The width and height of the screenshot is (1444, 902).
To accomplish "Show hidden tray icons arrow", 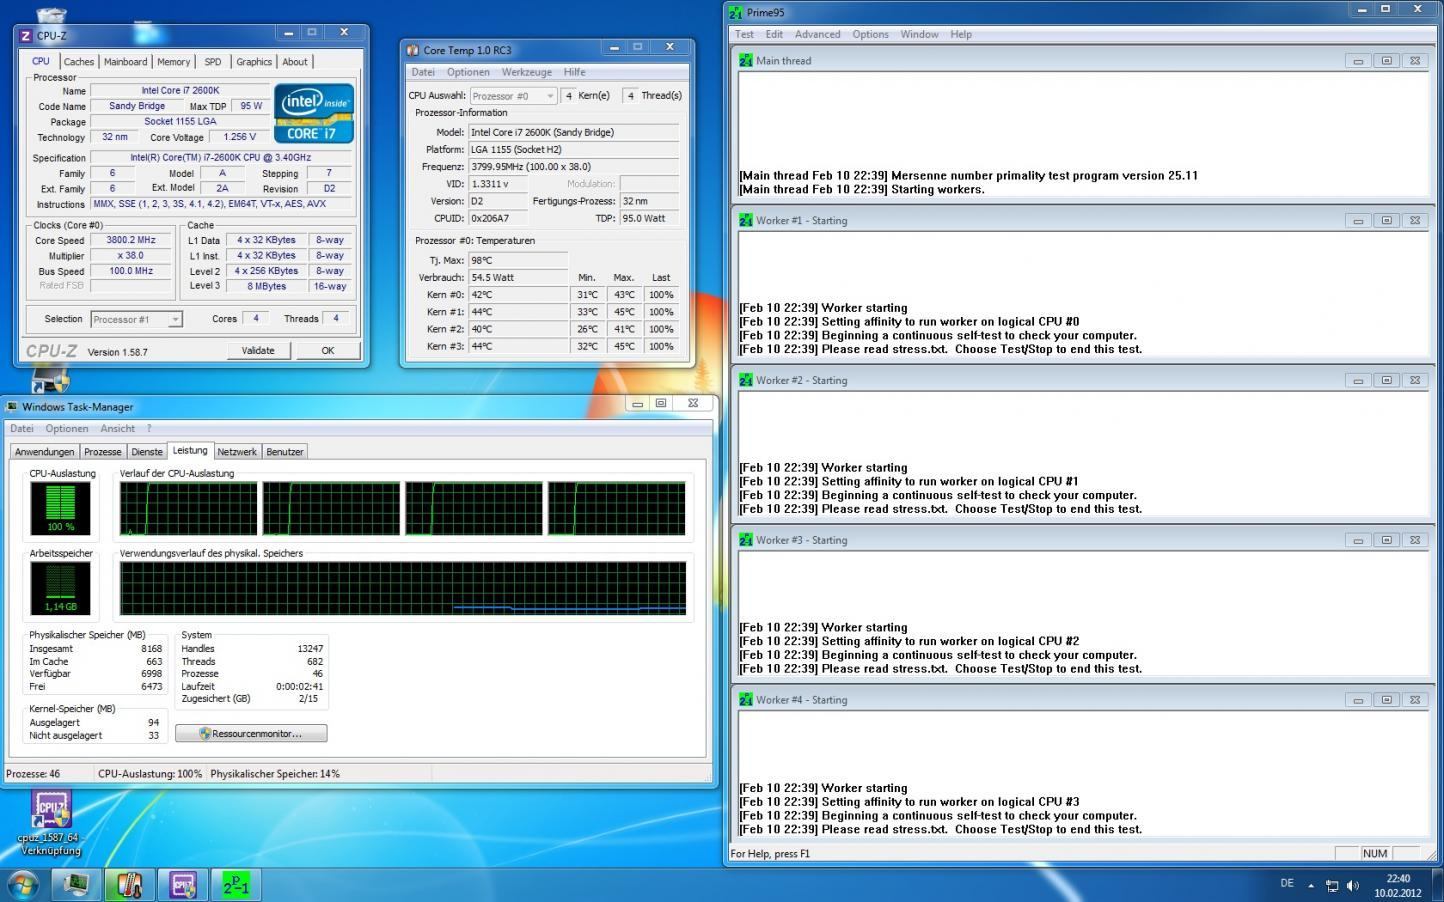I will pyautogui.click(x=1311, y=885).
